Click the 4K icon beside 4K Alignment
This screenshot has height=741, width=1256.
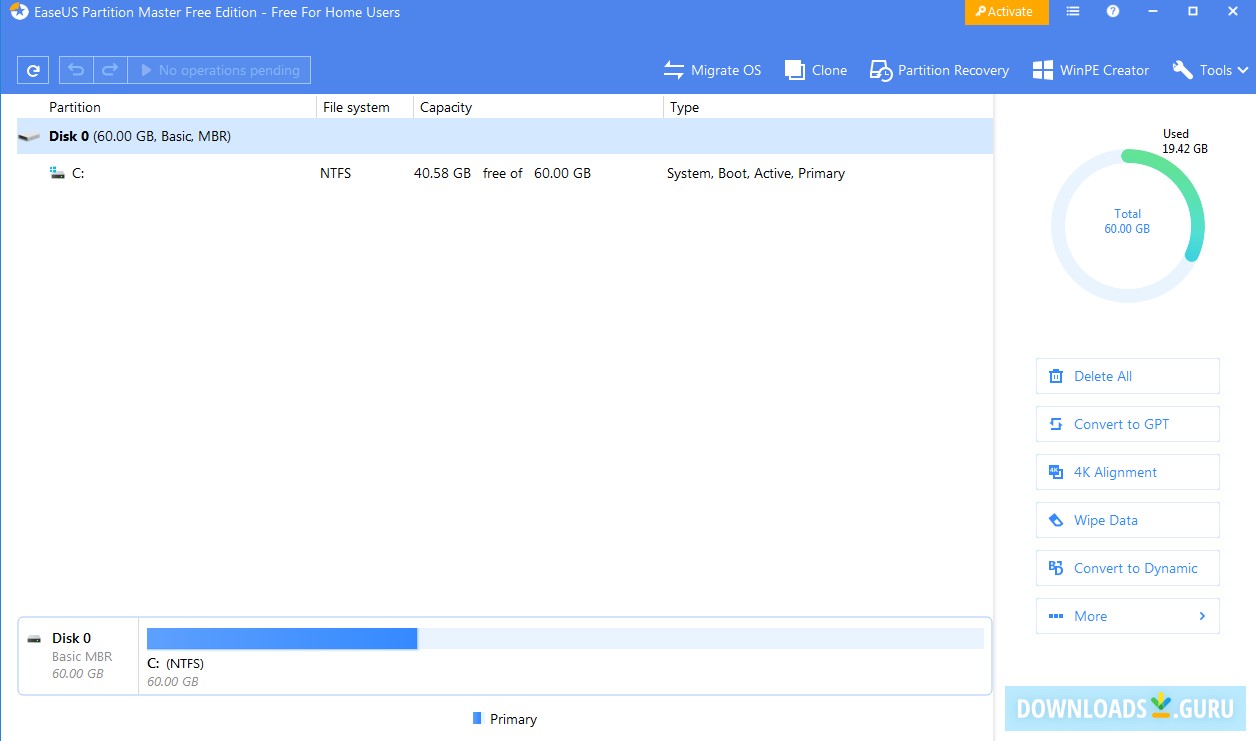(x=1055, y=472)
